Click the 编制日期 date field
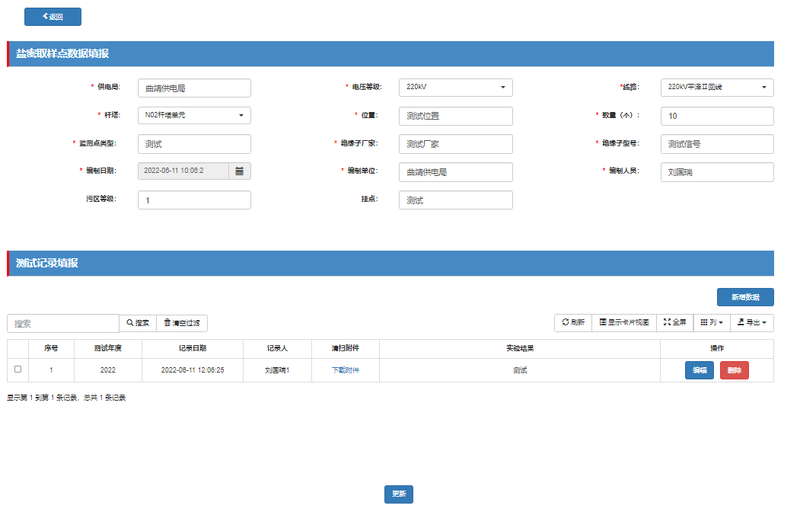Screen dimensions: 800x515 click(183, 171)
